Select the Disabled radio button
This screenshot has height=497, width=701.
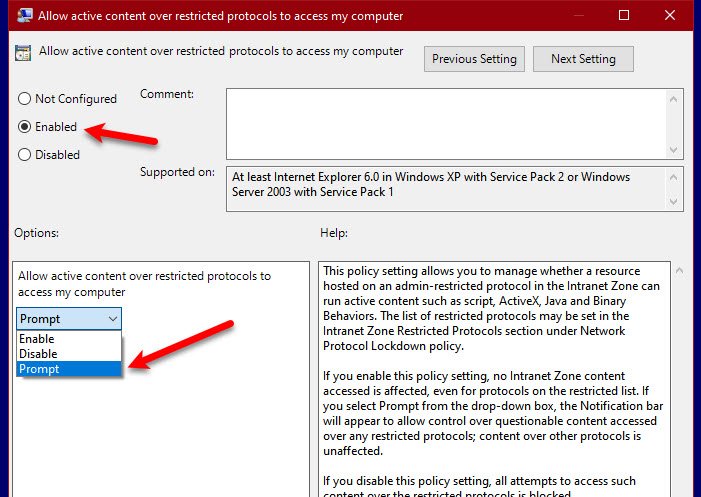tap(24, 155)
